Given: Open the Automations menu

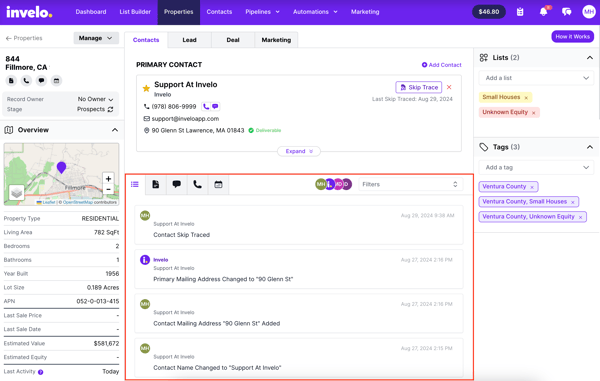Looking at the screenshot, I should (x=315, y=12).
